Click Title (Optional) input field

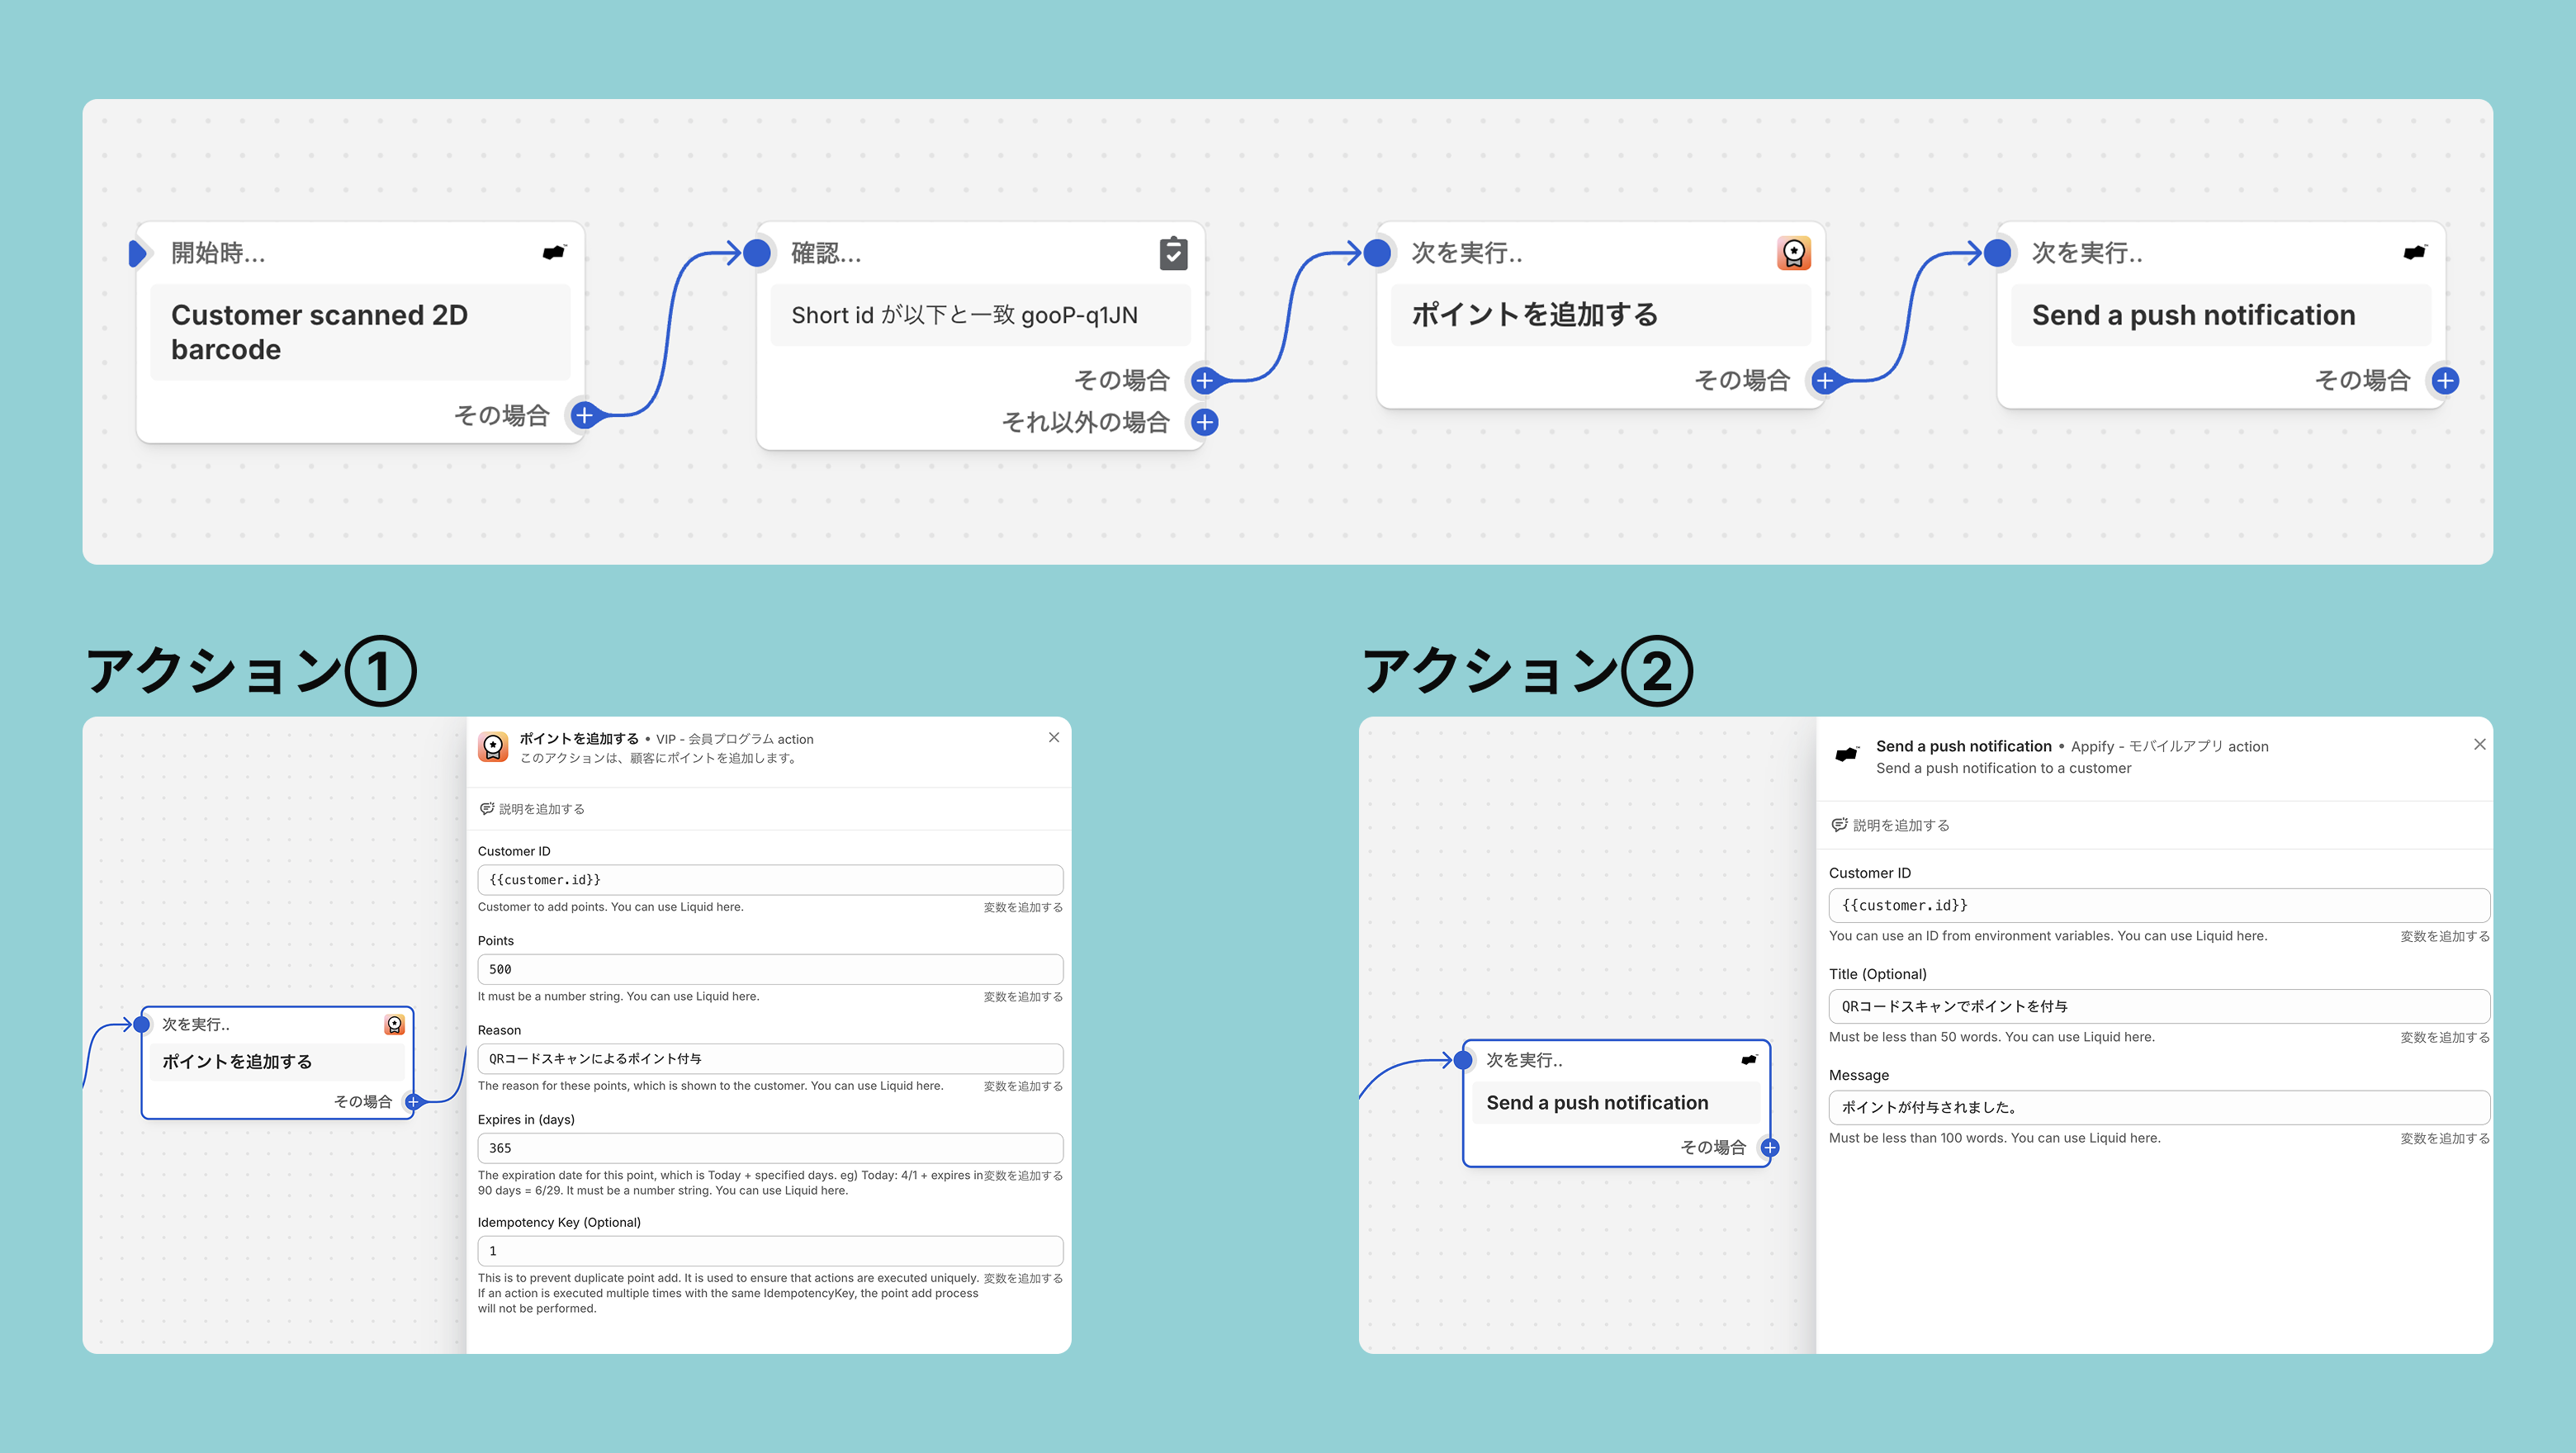click(2158, 1006)
